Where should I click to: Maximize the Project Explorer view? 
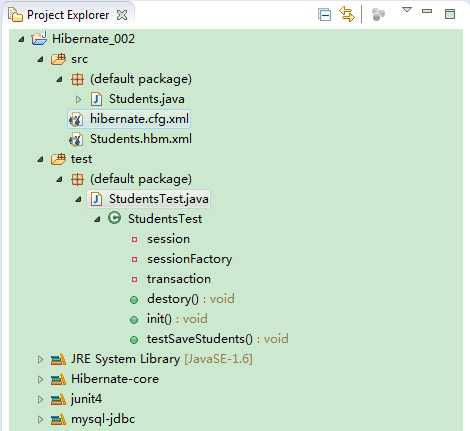[x=450, y=14]
